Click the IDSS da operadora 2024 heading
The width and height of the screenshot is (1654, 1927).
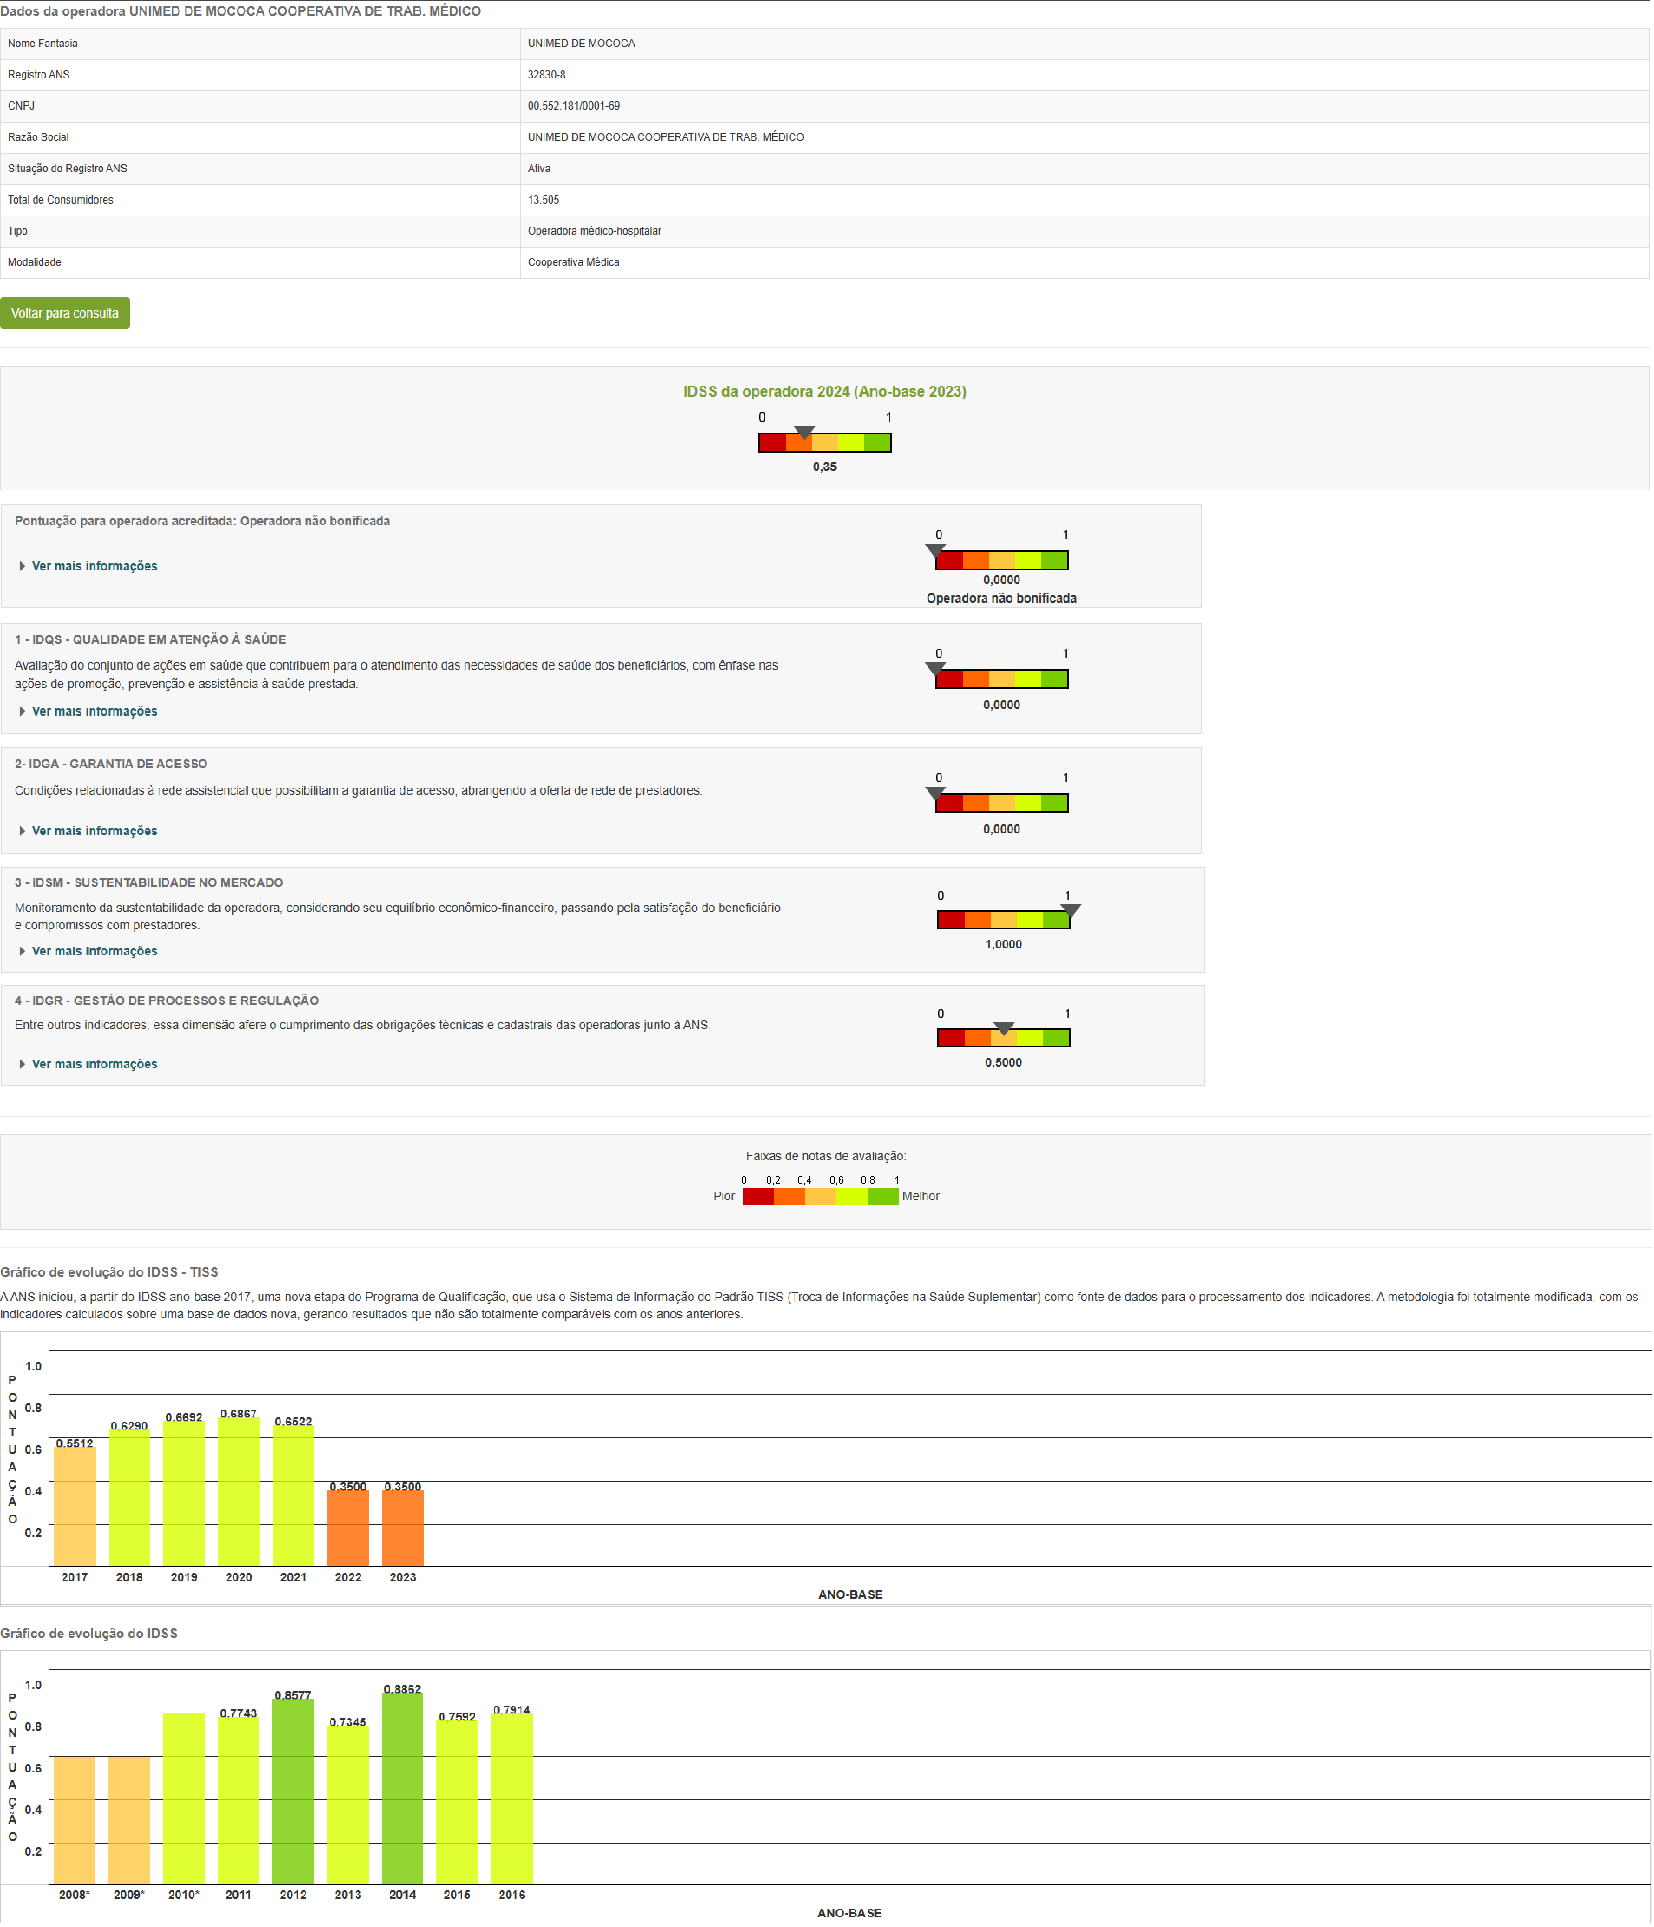click(x=825, y=392)
